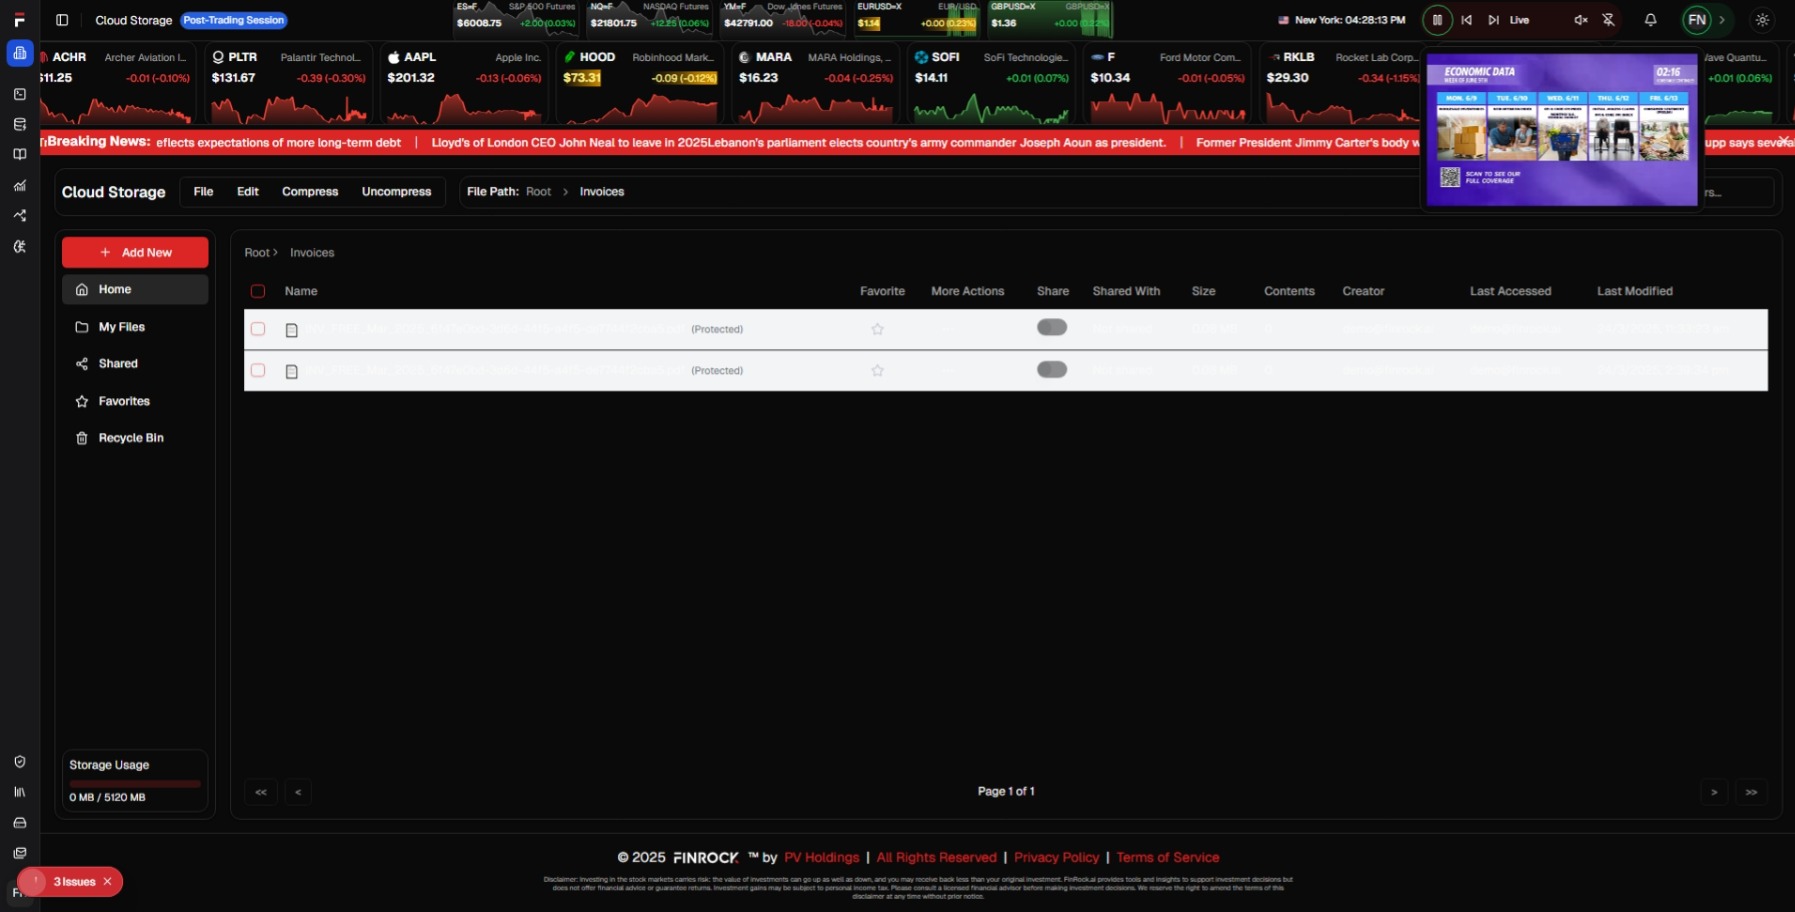Viewport: 1795px width, 912px height.
Task: Select My Files in storage navigation
Action: [x=135, y=327]
